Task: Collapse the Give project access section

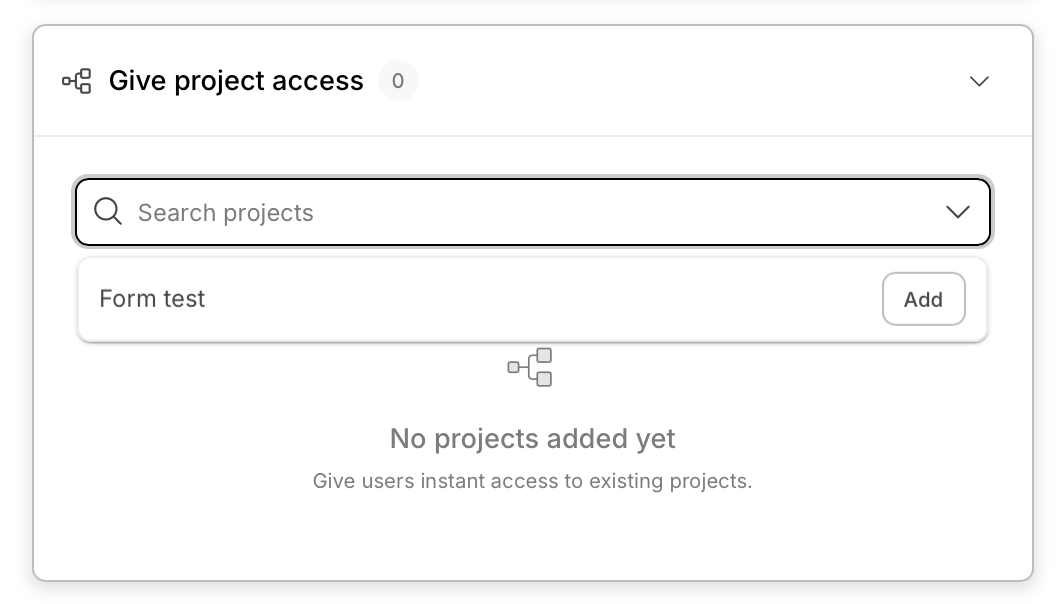Action: (979, 81)
